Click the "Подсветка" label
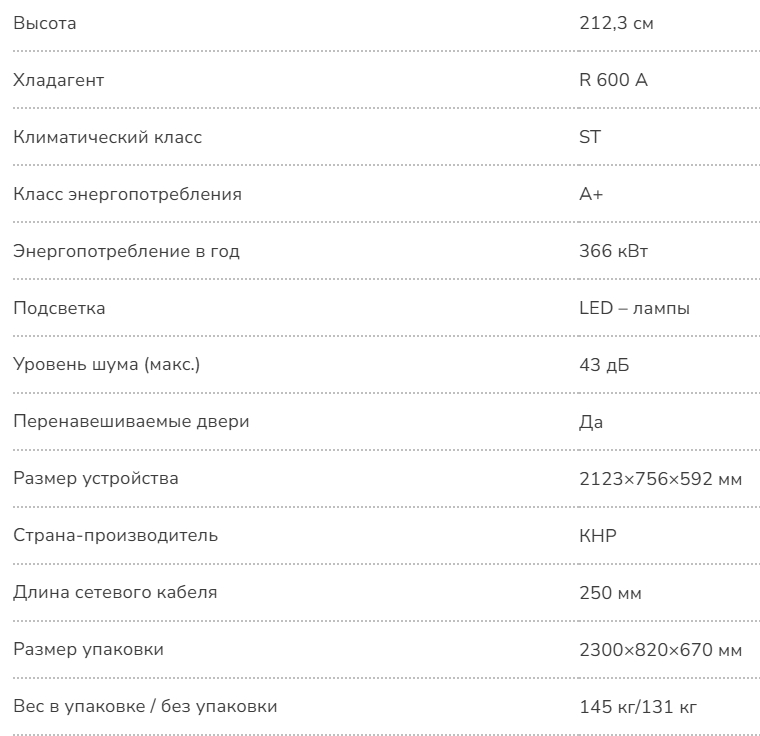The image size is (760, 736). click(59, 308)
